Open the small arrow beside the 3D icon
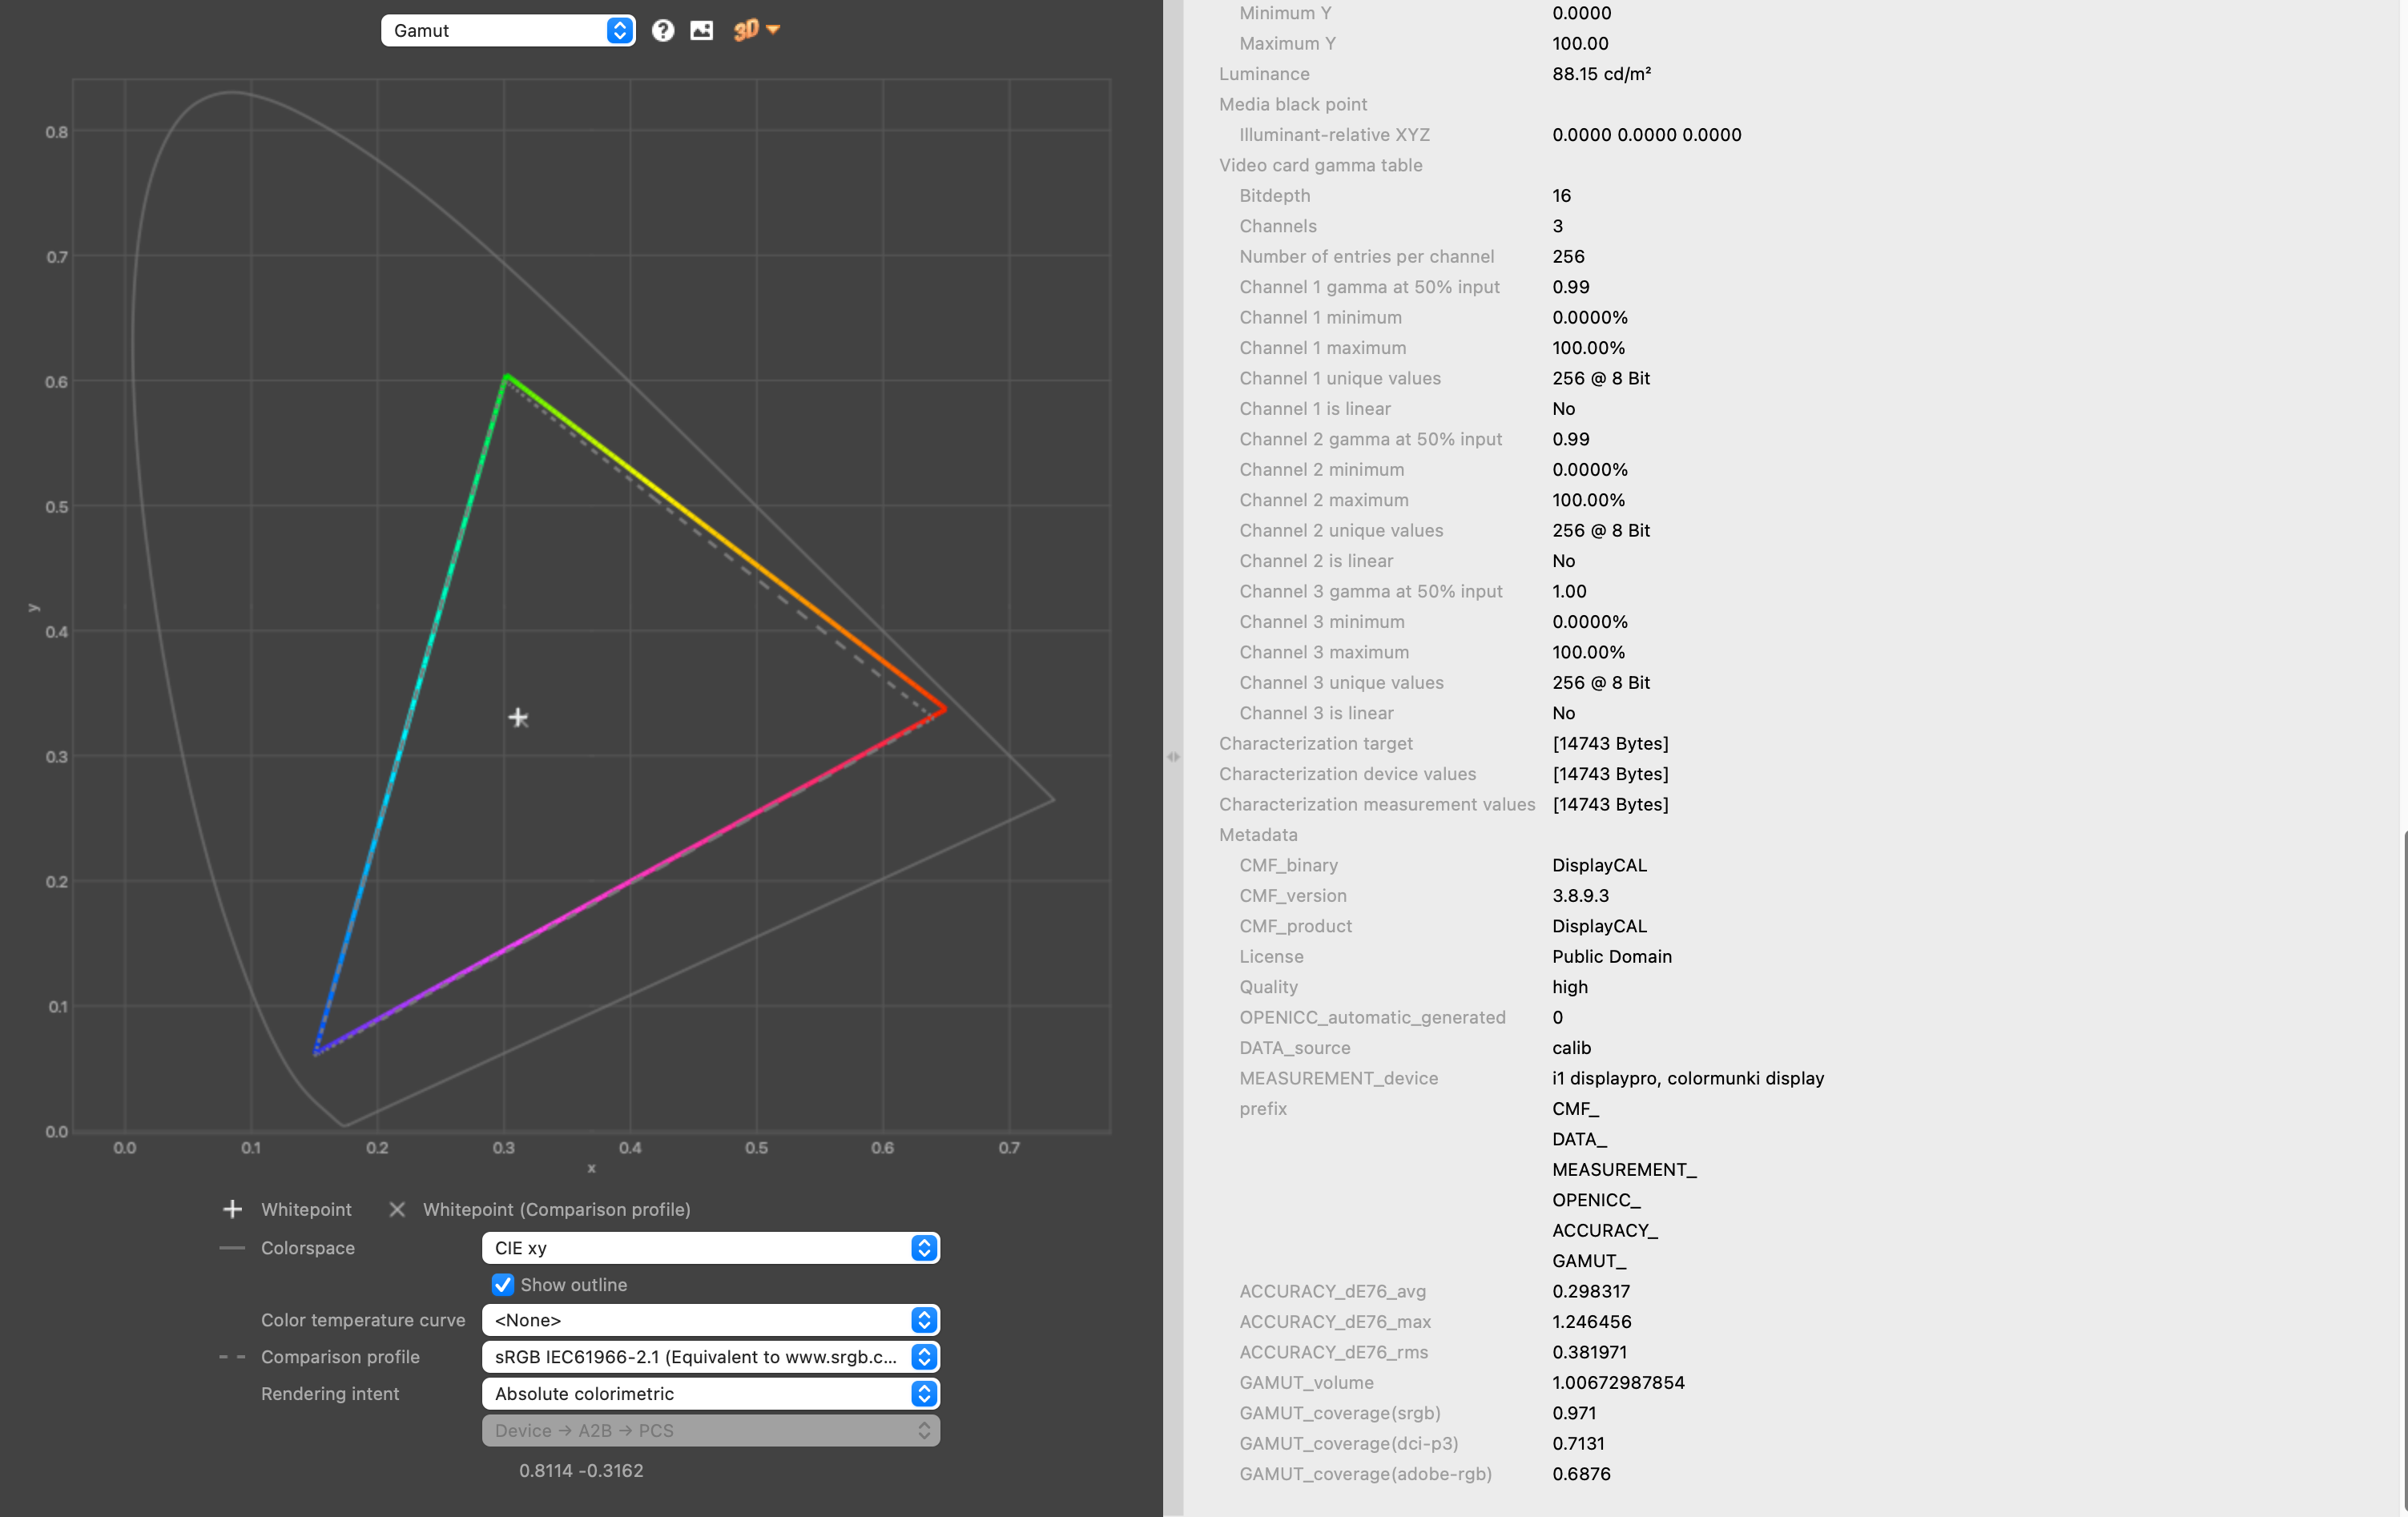Viewport: 2408px width, 1517px height. (773, 29)
